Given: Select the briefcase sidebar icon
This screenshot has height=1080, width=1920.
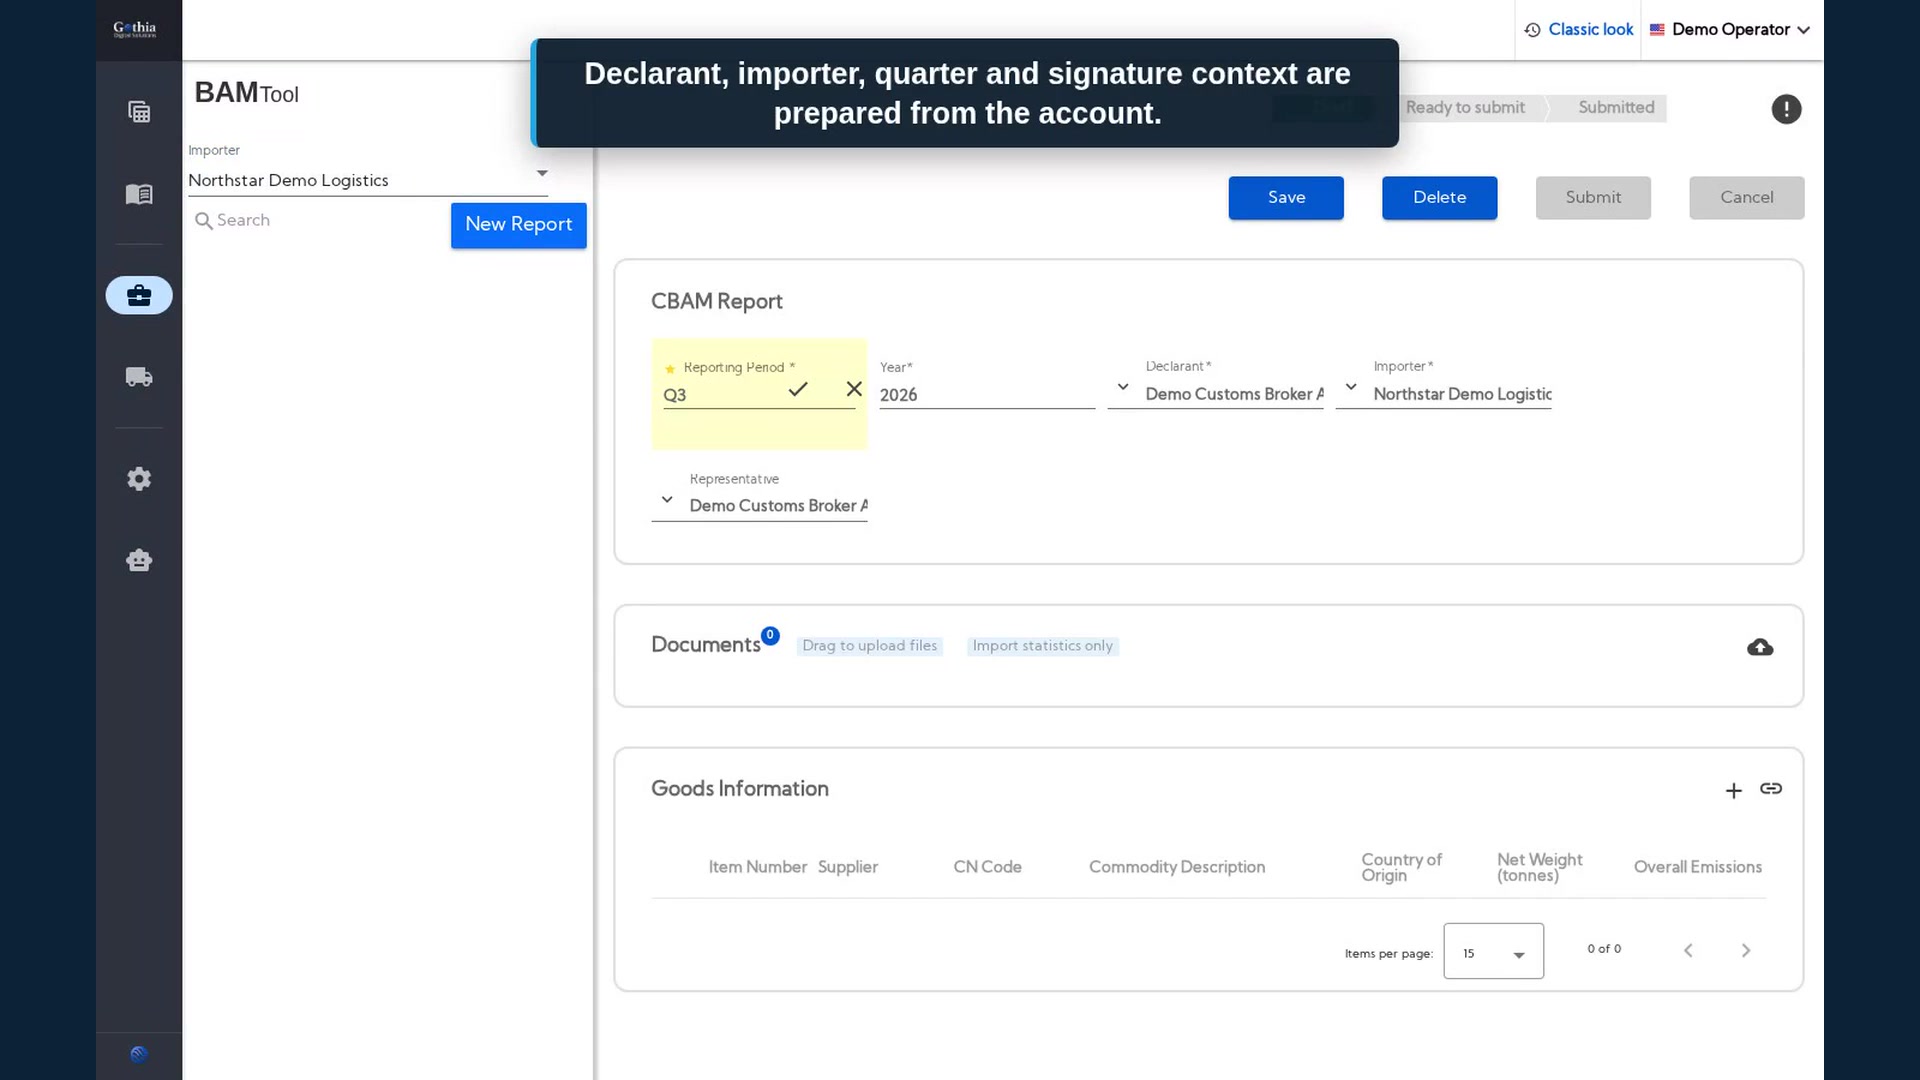Looking at the screenshot, I should click(139, 295).
